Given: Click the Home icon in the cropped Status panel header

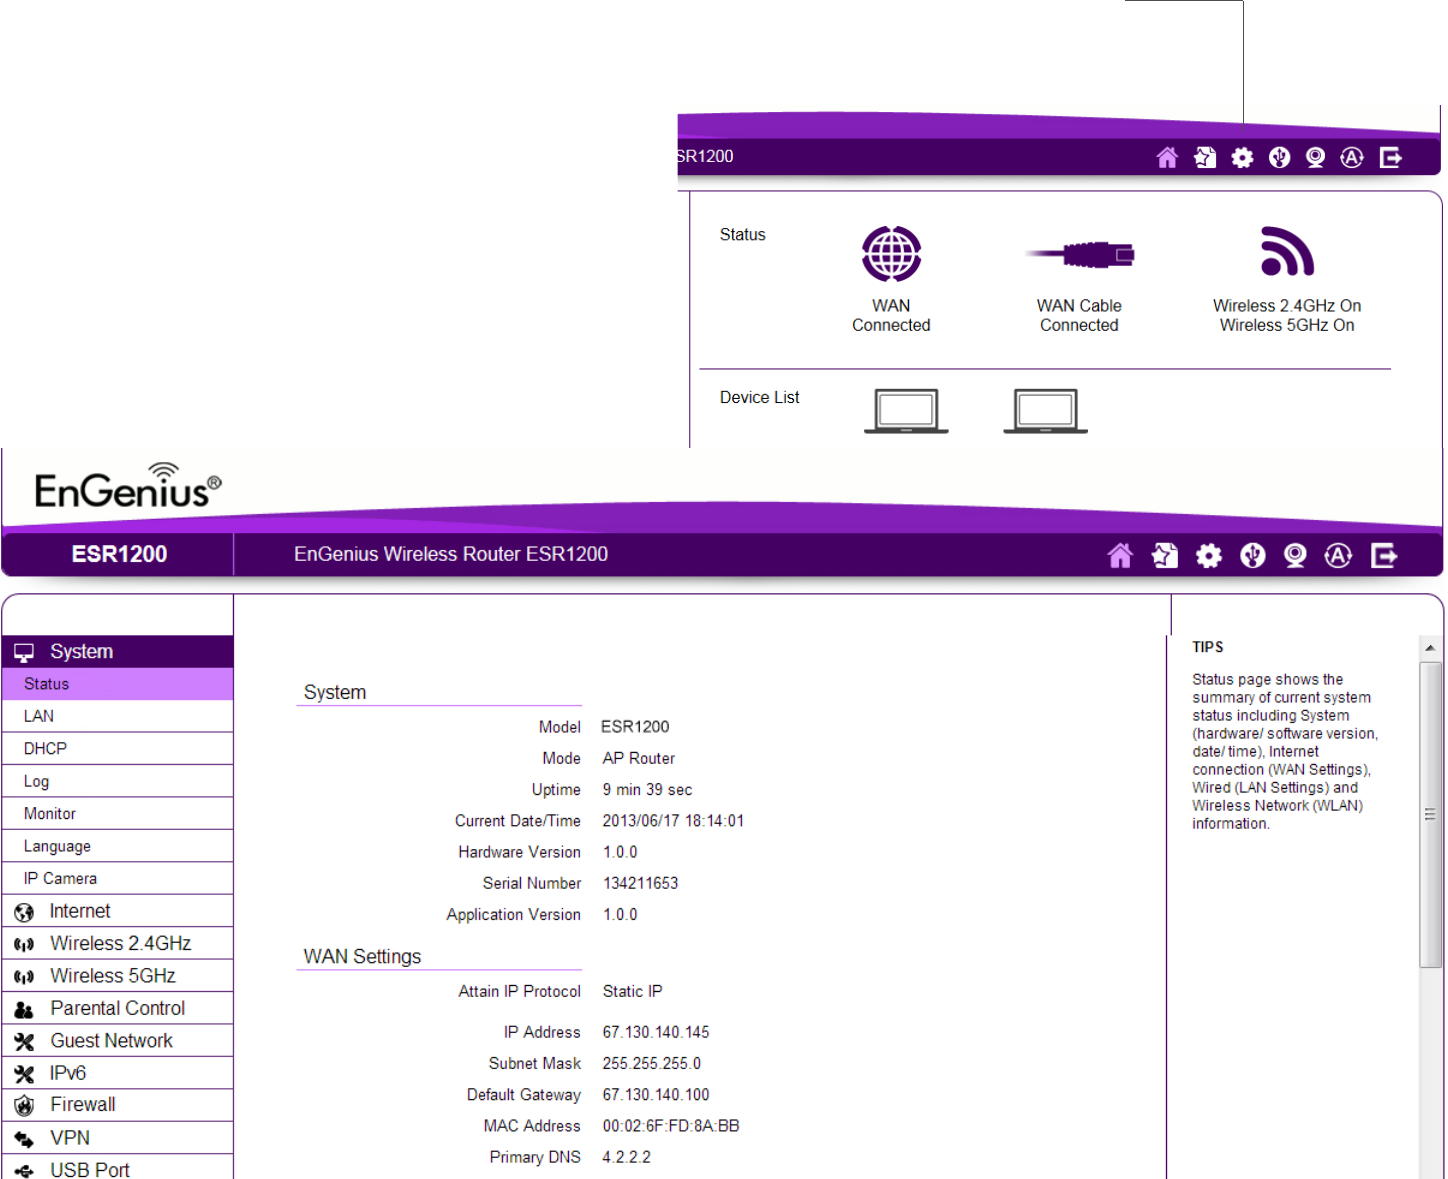Looking at the screenshot, I should 1167,157.
